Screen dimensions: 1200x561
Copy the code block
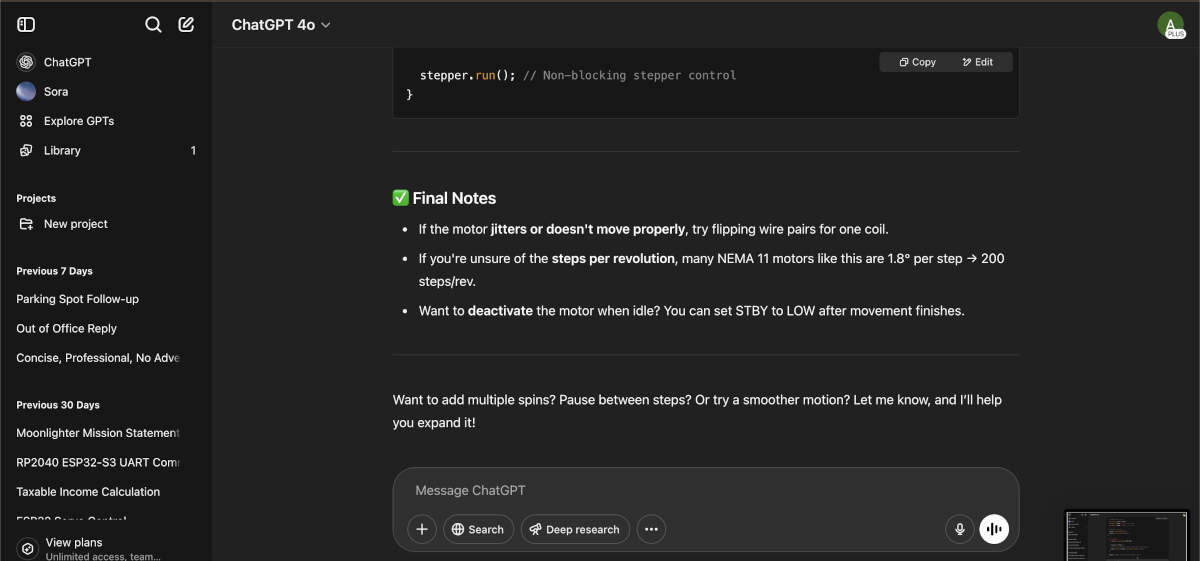click(x=917, y=62)
